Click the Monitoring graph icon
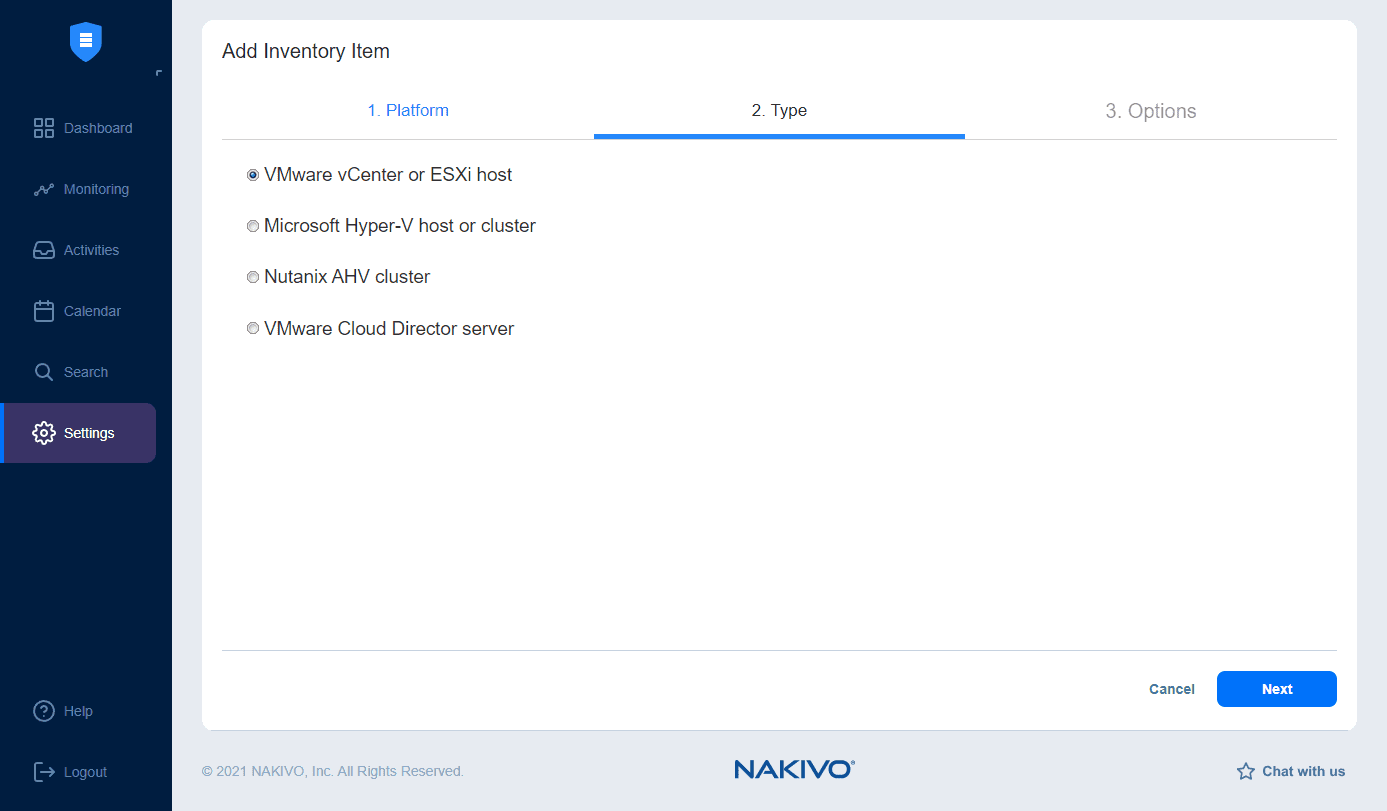This screenshot has height=811, width=1387. coord(44,189)
